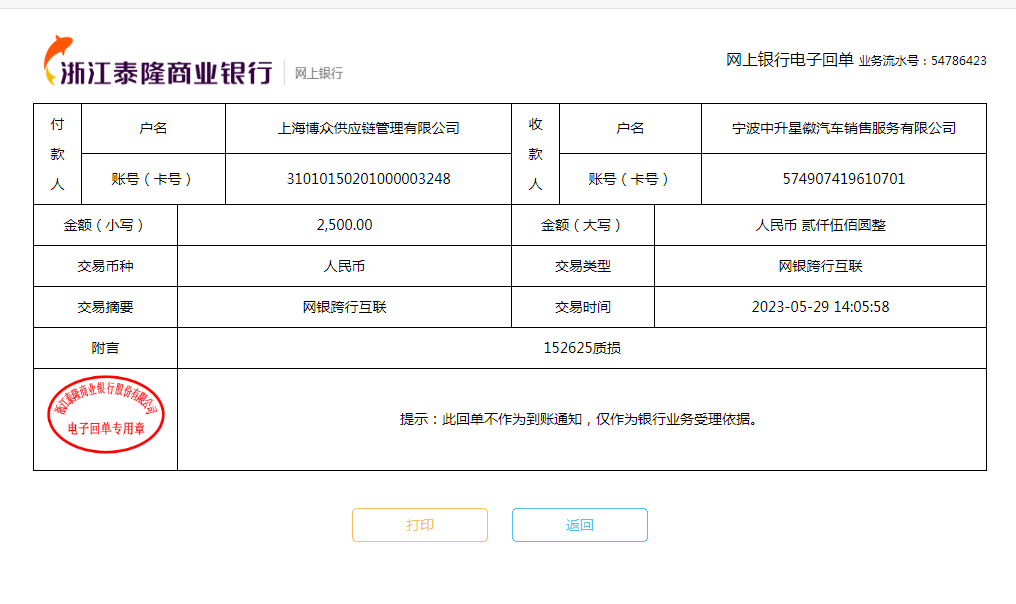Click the 网上银行电子回单 page title
This screenshot has width=1016, height=604.
tap(789, 60)
